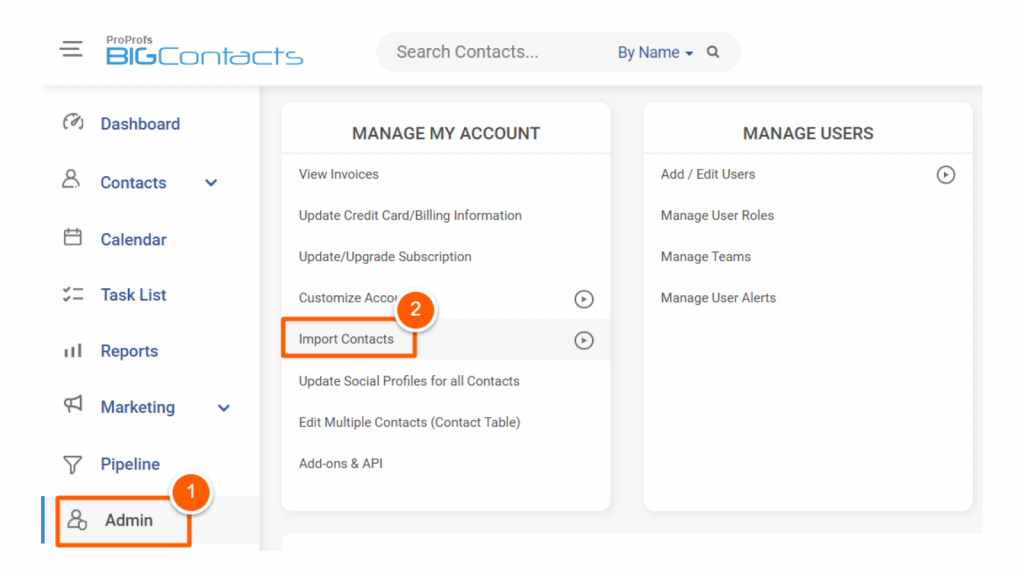Click the BIGContacts logo

coord(204,52)
